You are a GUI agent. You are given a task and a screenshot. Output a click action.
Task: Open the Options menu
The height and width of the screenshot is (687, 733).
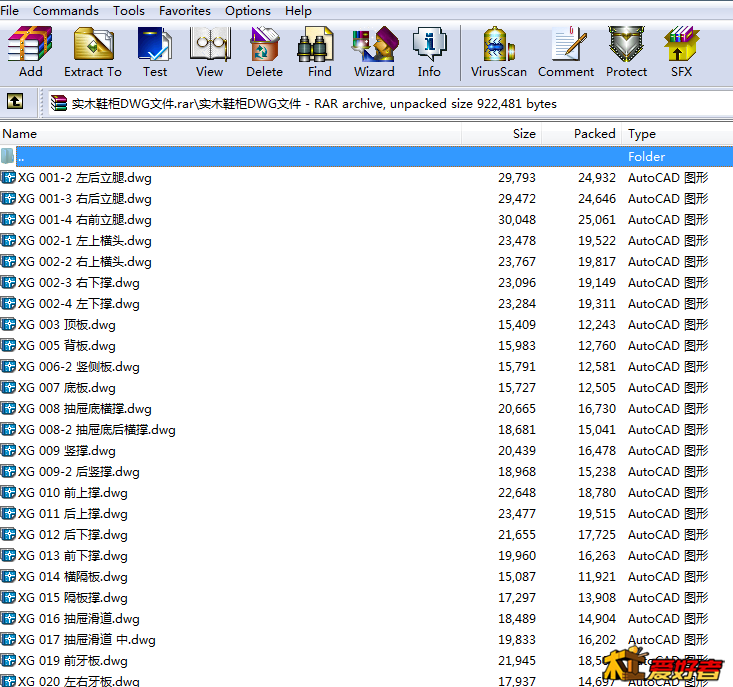point(248,11)
